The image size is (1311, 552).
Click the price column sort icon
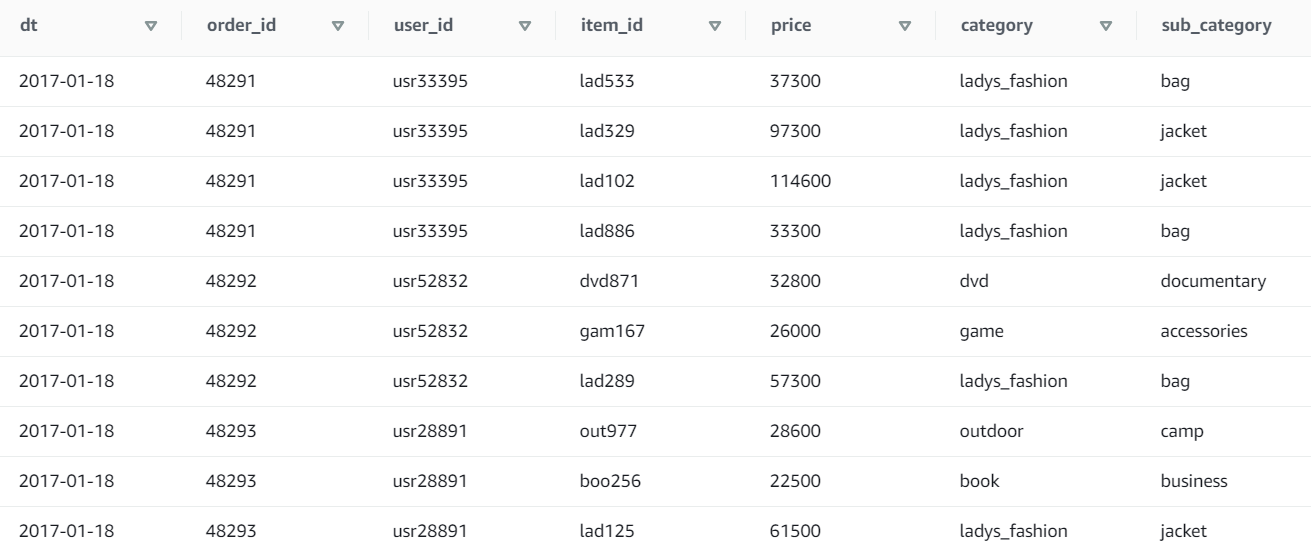(905, 27)
